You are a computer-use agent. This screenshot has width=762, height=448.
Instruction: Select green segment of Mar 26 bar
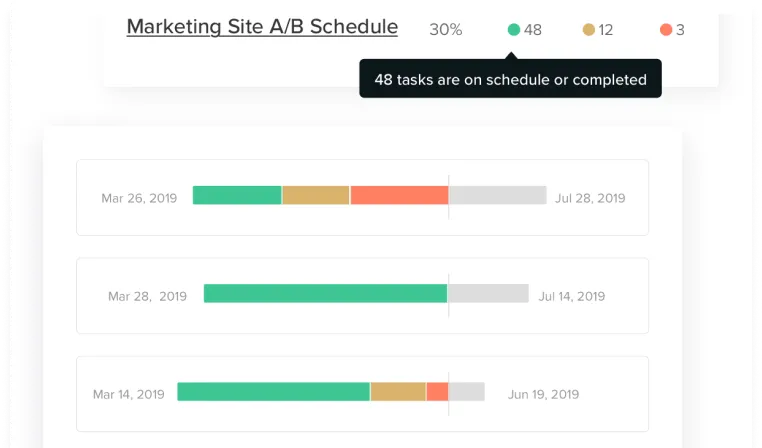click(x=237, y=195)
